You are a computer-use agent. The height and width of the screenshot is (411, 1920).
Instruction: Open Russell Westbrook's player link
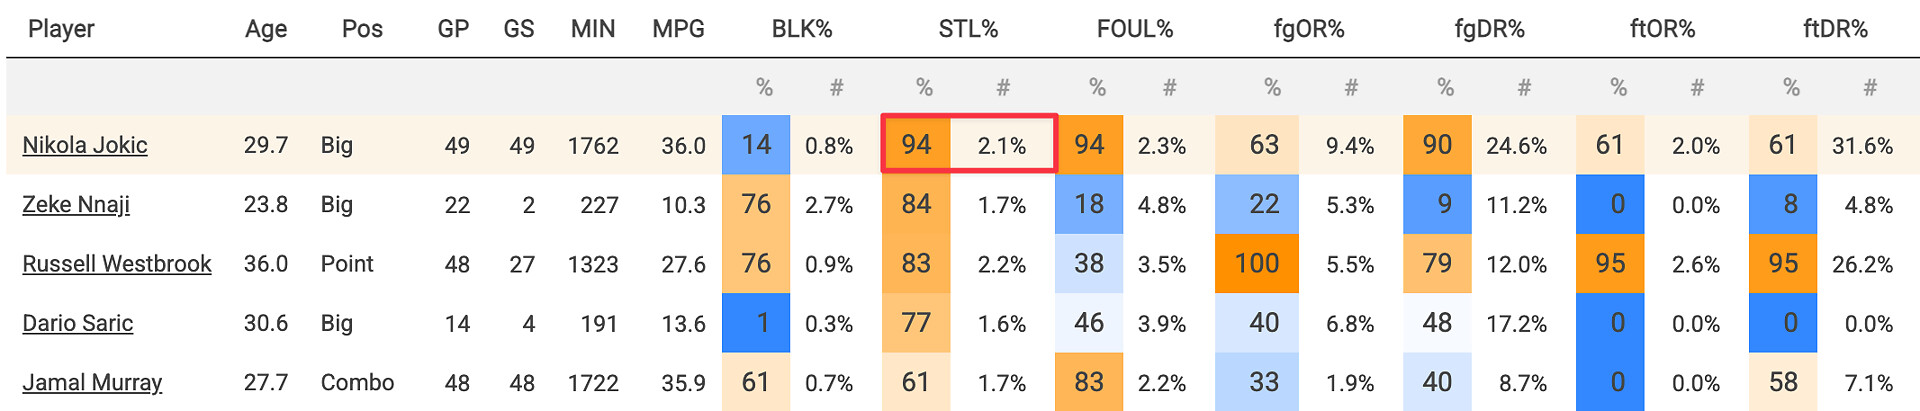click(x=117, y=264)
